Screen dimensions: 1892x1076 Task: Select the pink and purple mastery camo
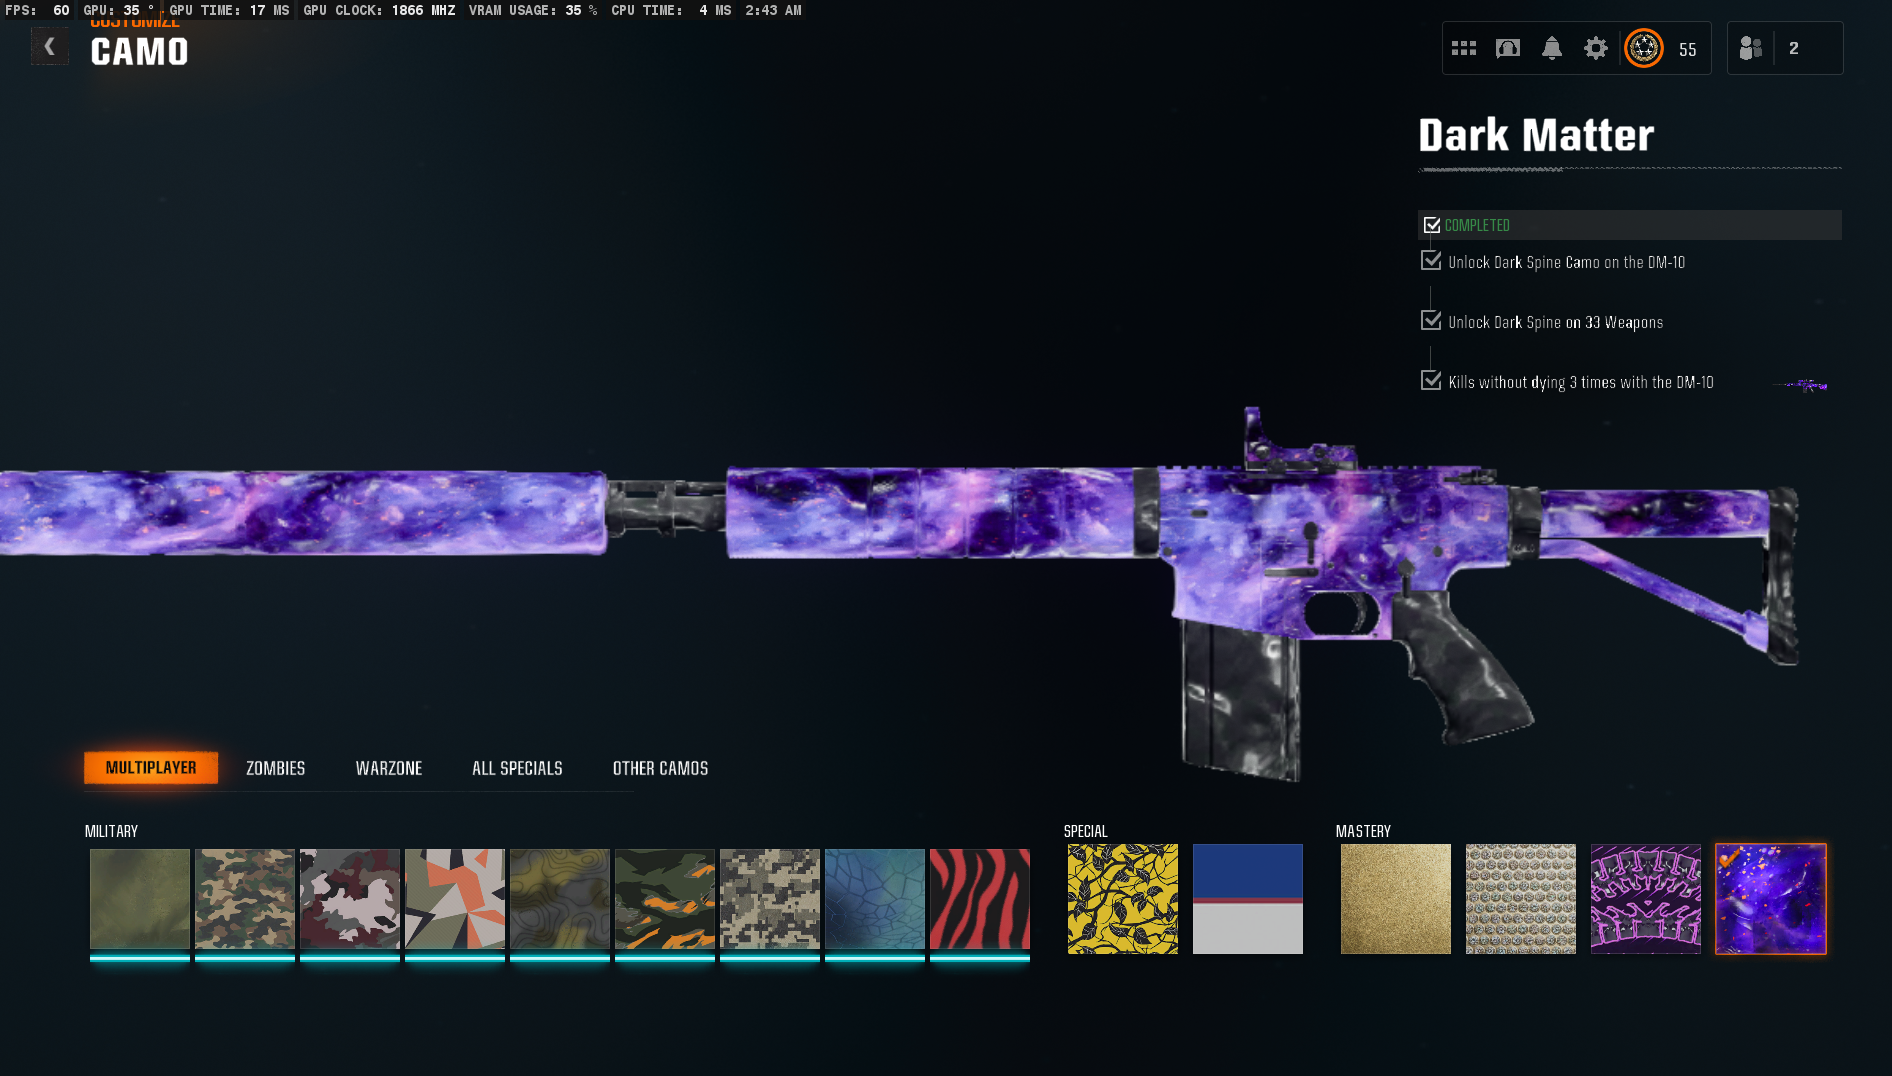coord(1646,899)
